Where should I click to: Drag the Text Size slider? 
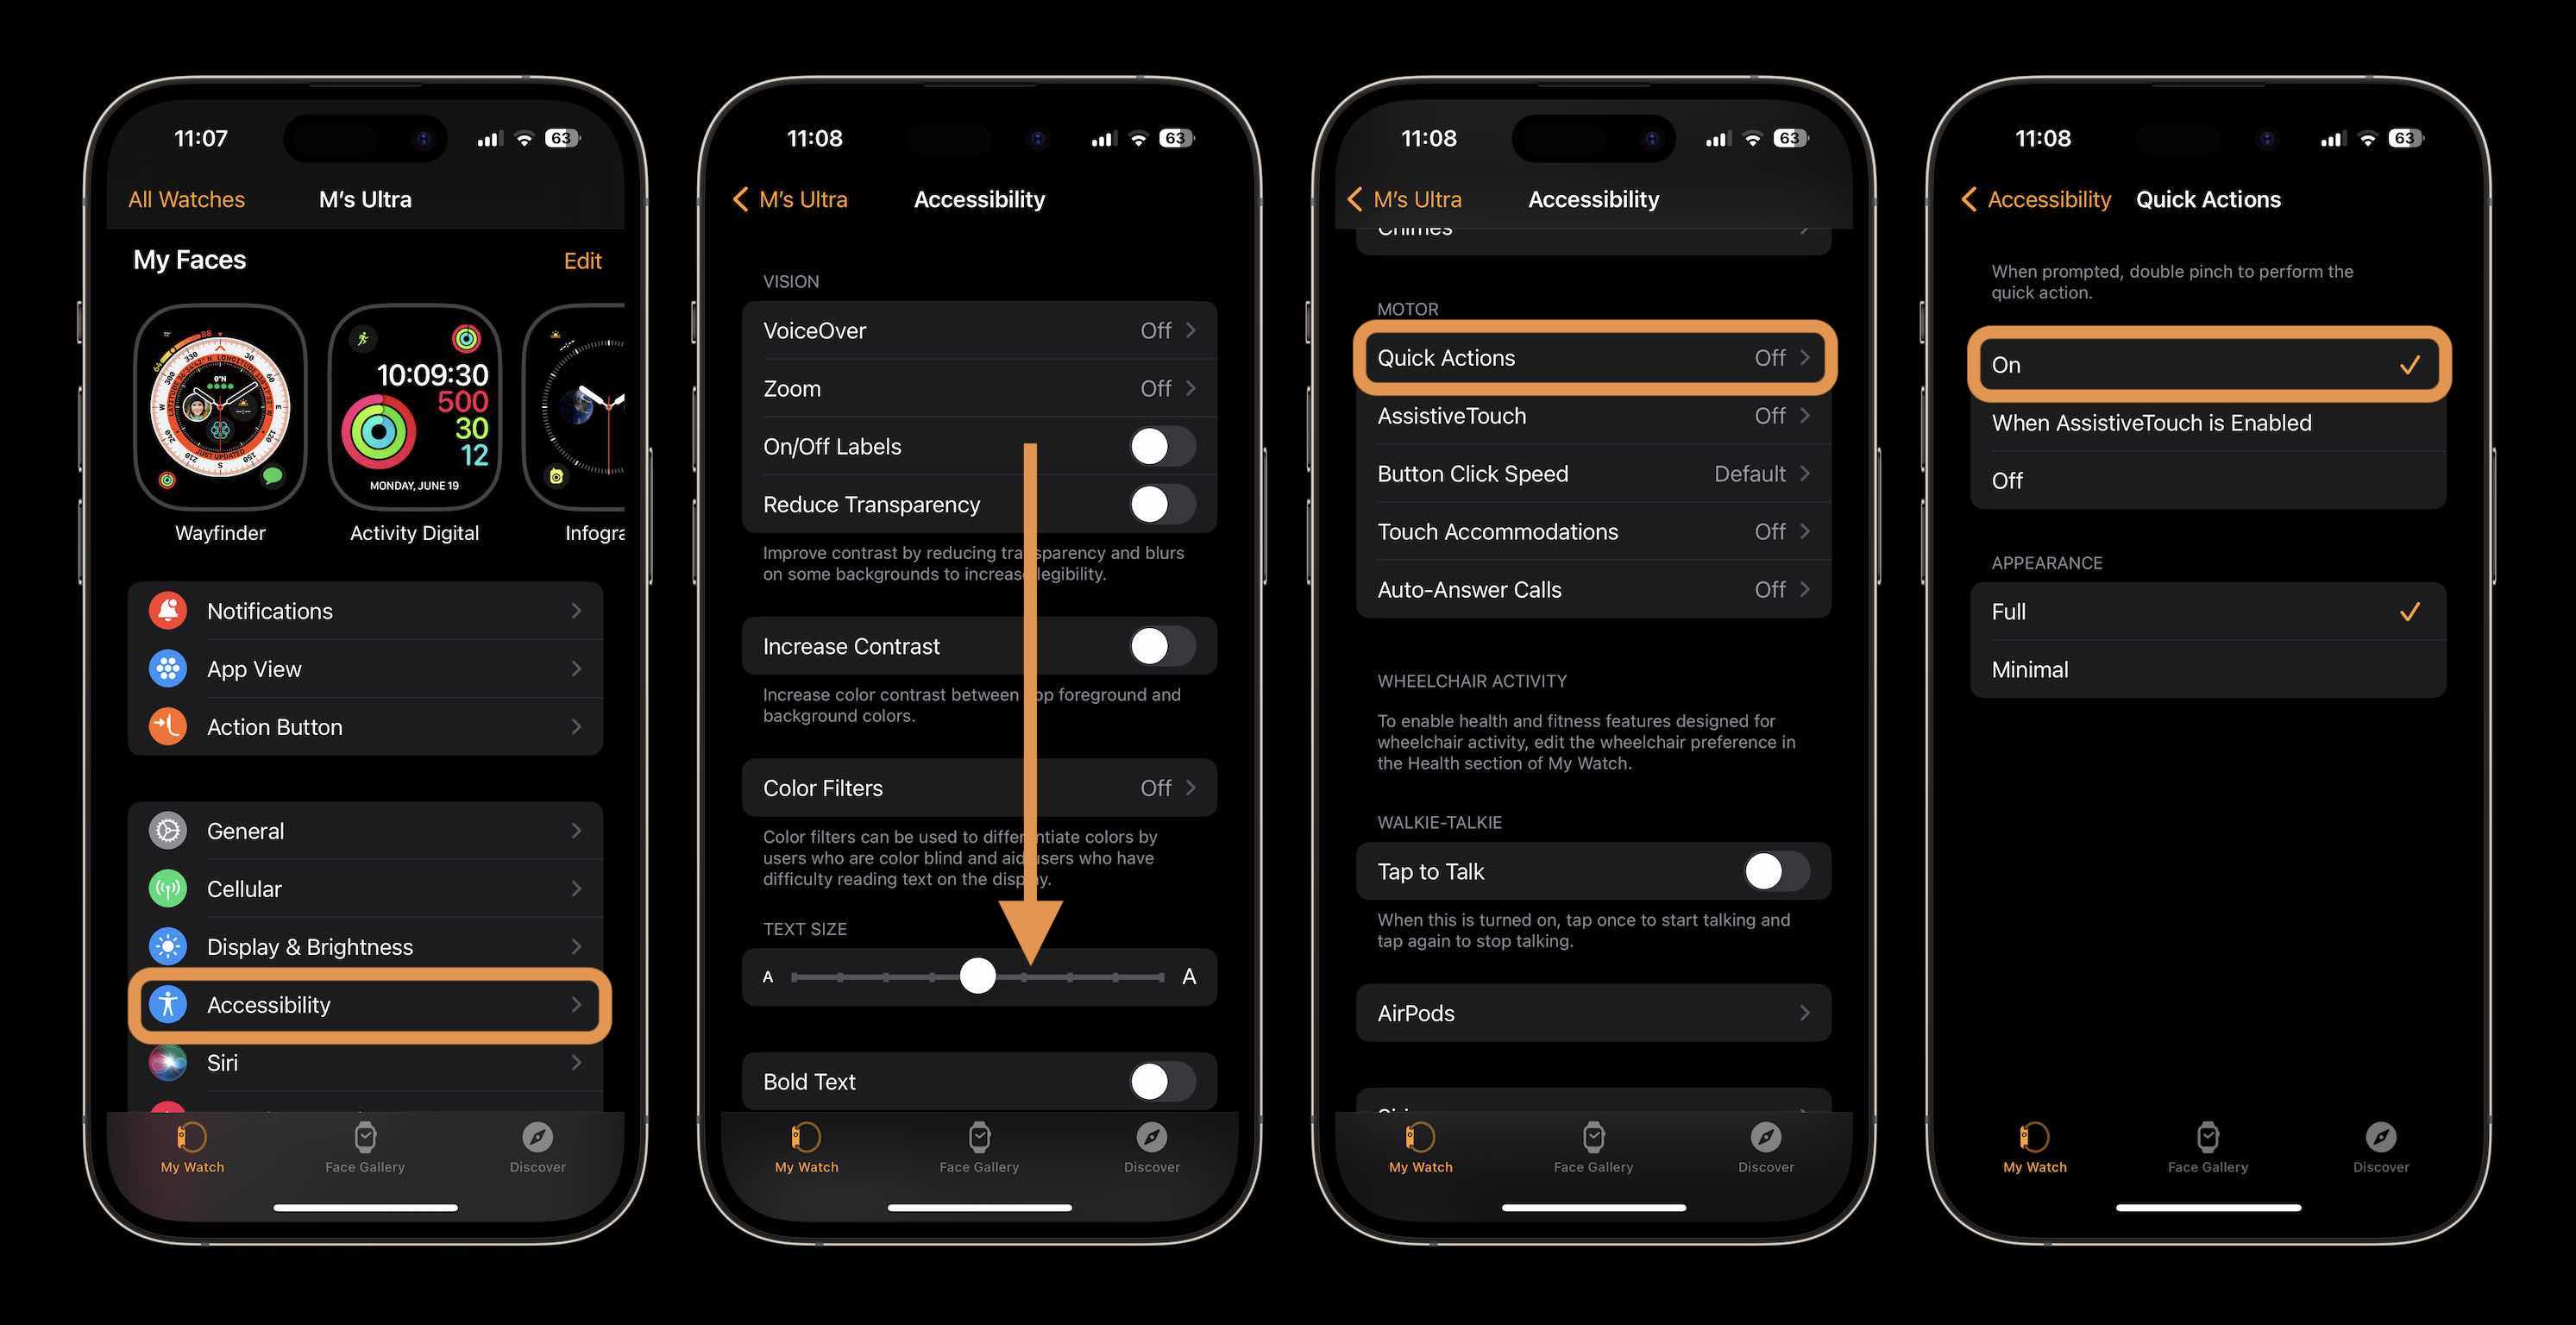point(977,975)
